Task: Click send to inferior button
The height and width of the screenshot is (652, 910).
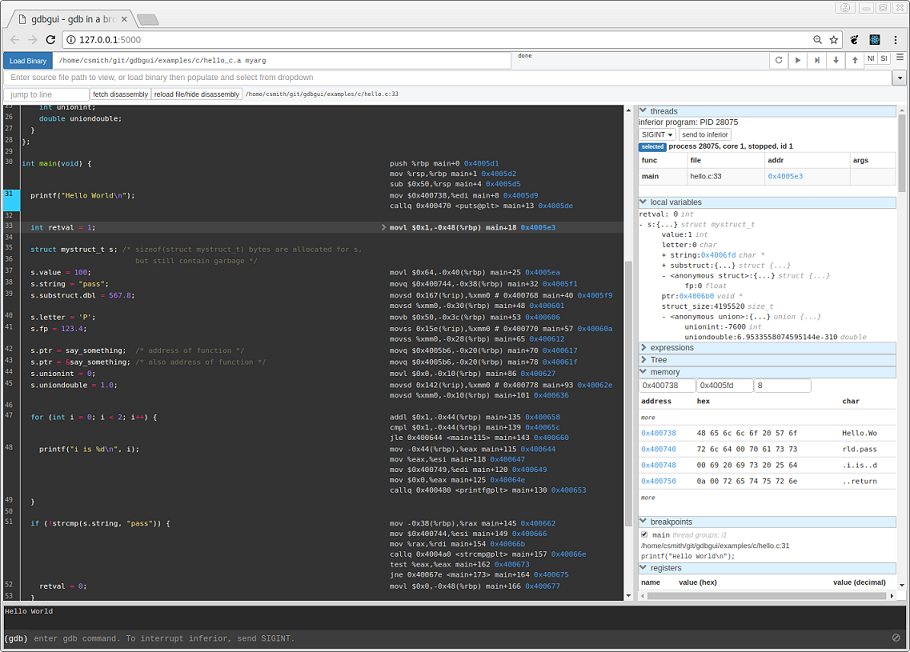Action: tap(705, 134)
